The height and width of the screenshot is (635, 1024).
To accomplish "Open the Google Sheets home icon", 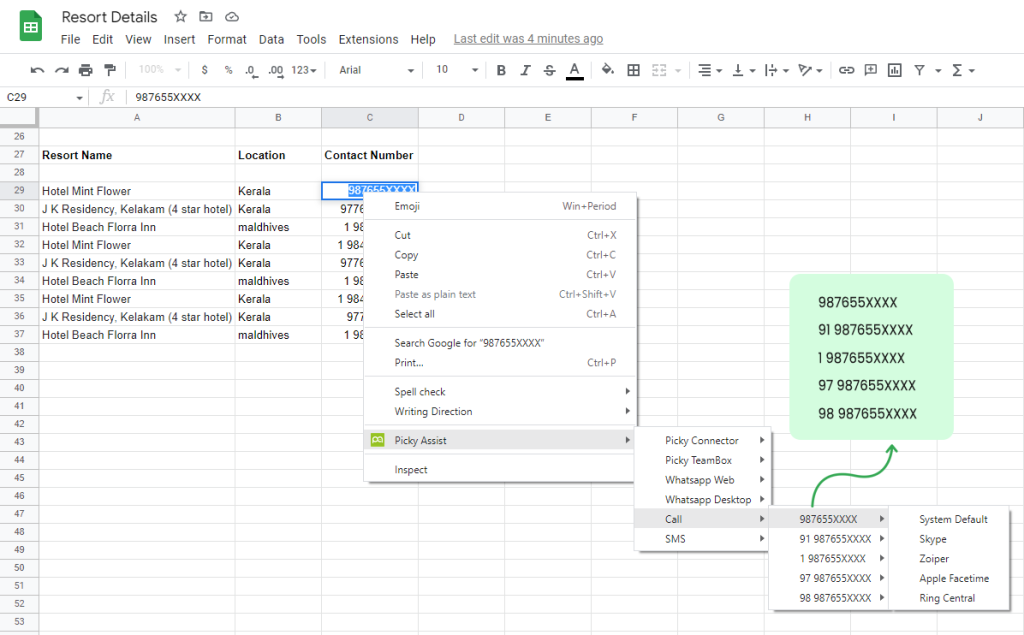I will 31,27.
